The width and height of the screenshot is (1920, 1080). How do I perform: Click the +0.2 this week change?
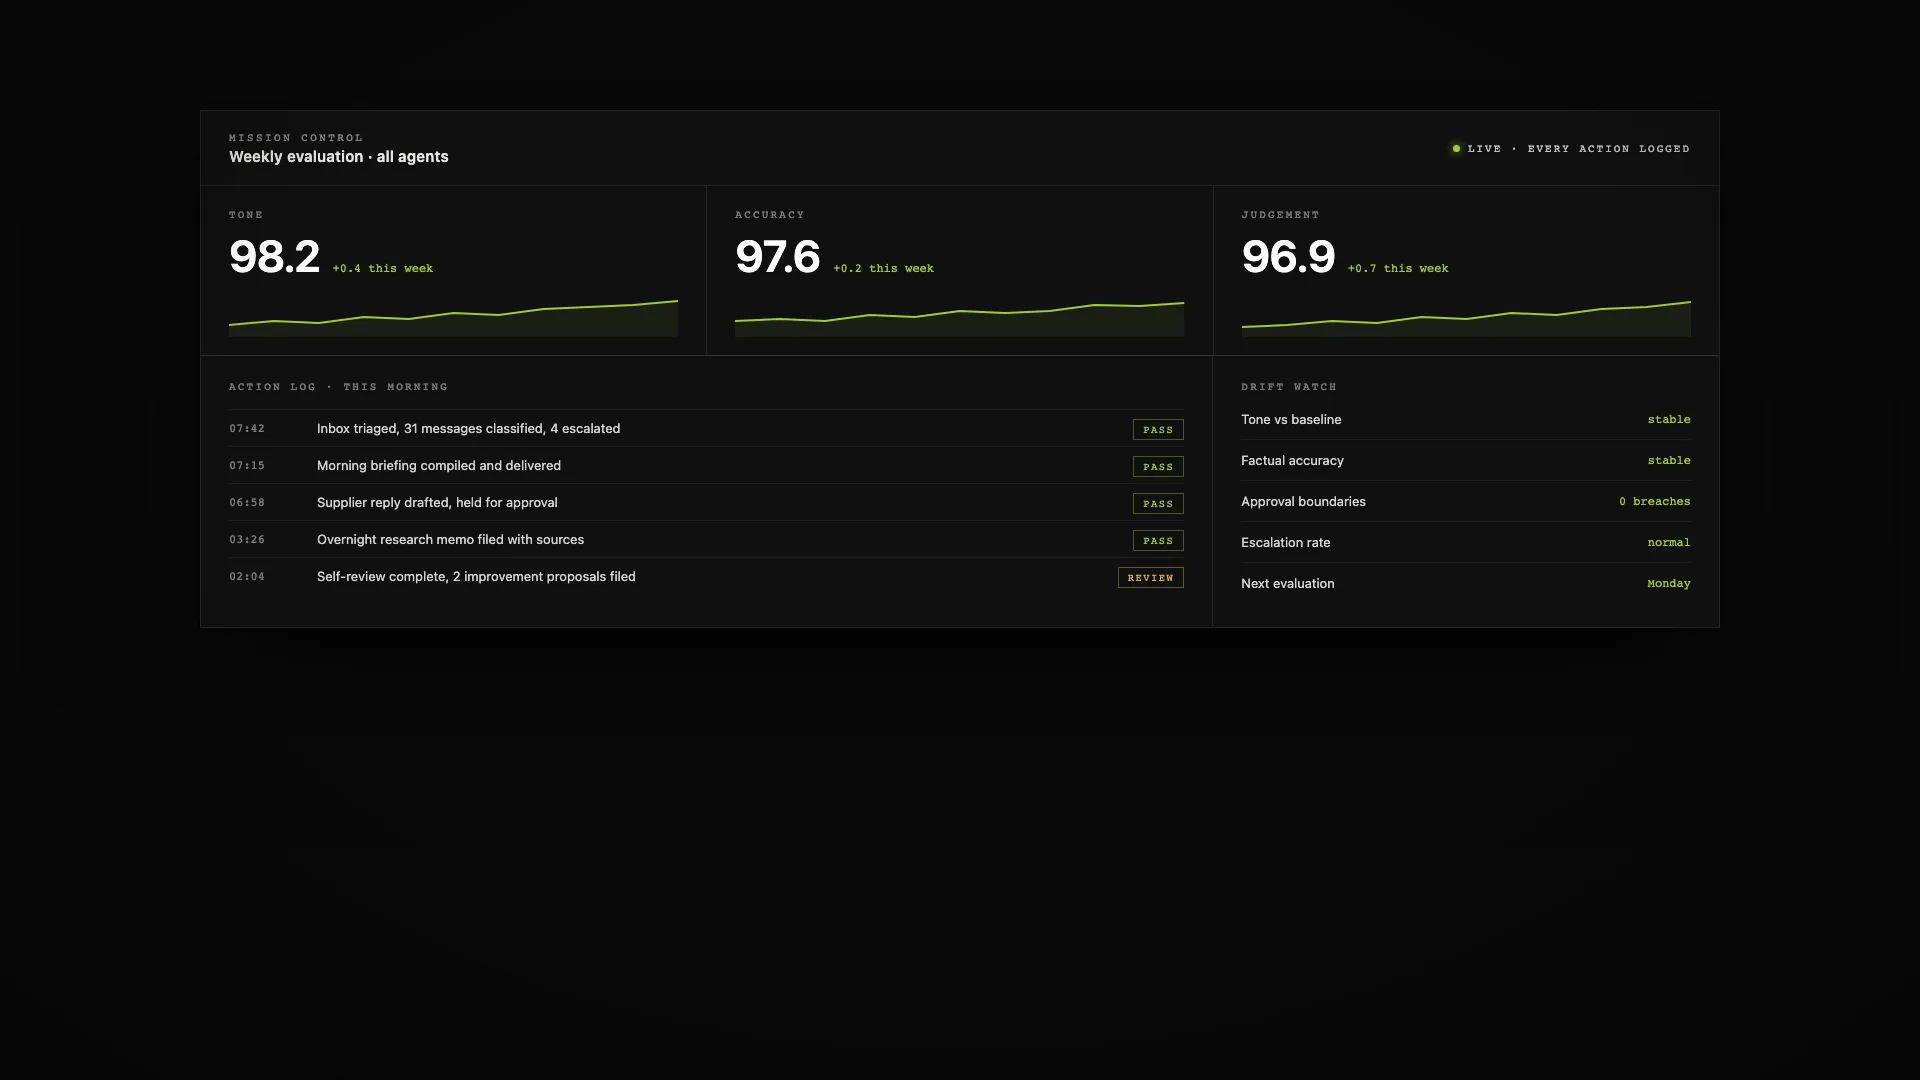[883, 268]
